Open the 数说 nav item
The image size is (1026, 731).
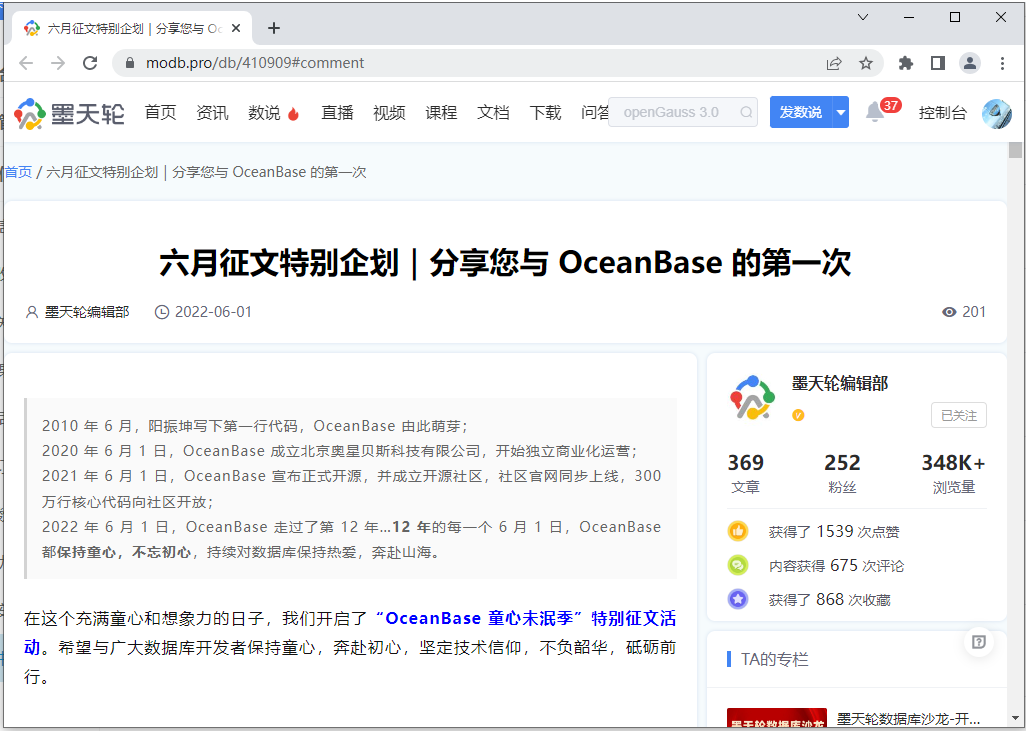(264, 113)
